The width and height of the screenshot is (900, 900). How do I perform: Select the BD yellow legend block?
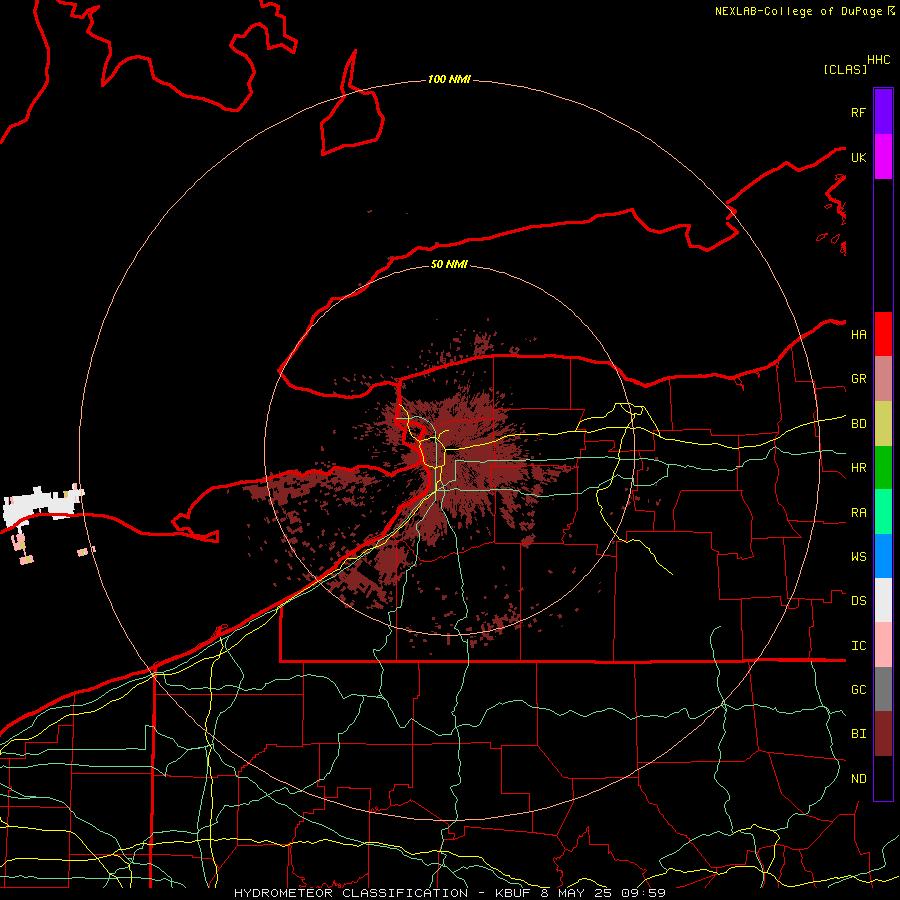coord(883,424)
